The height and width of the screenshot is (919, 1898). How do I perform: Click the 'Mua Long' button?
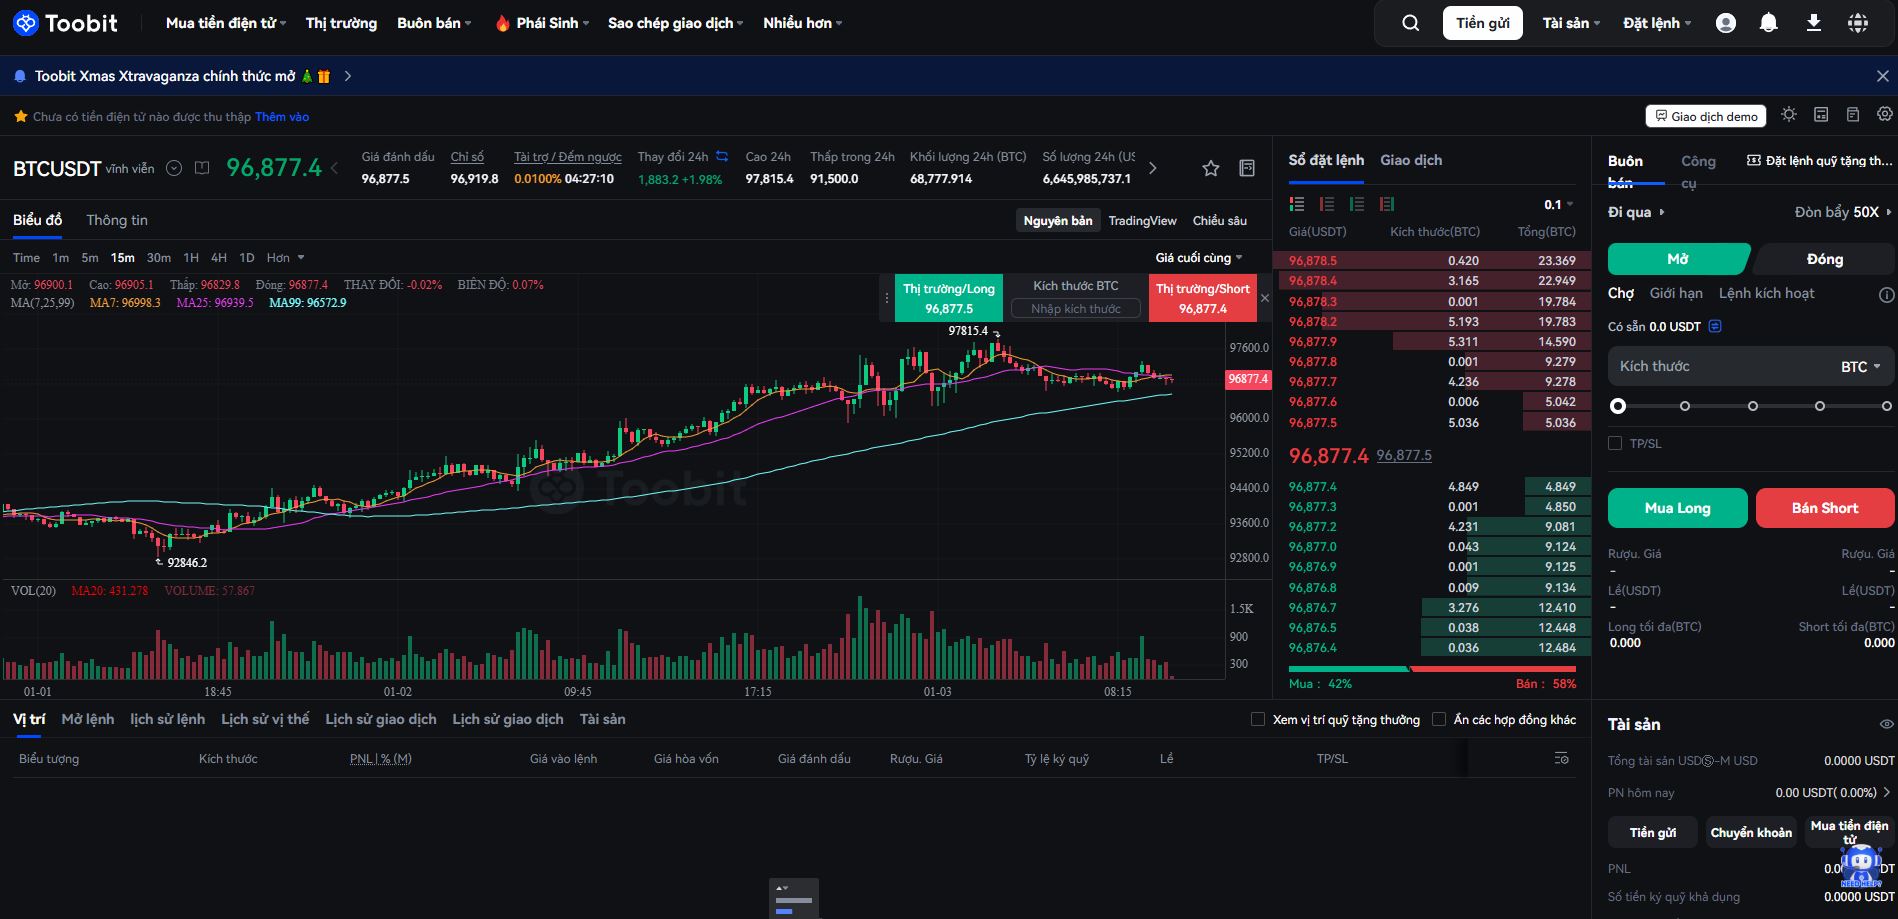point(1677,508)
